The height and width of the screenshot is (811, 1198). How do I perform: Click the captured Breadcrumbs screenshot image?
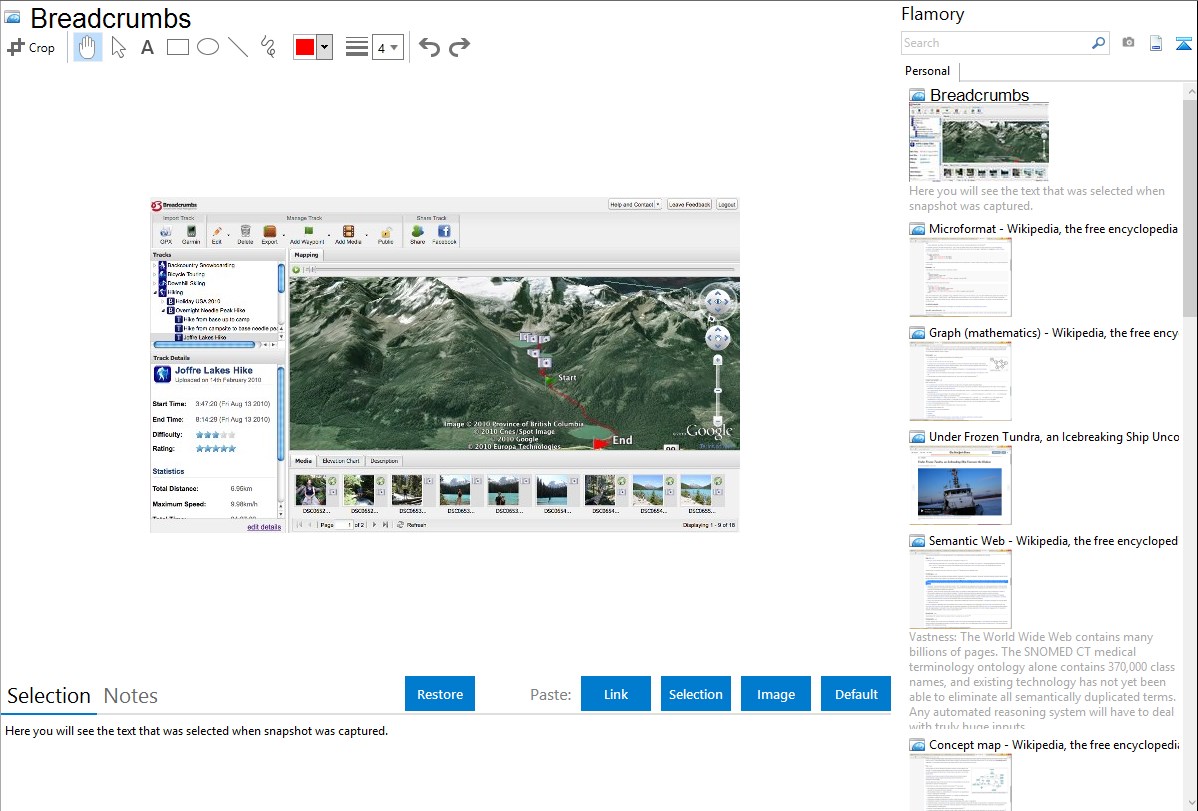tap(445, 365)
